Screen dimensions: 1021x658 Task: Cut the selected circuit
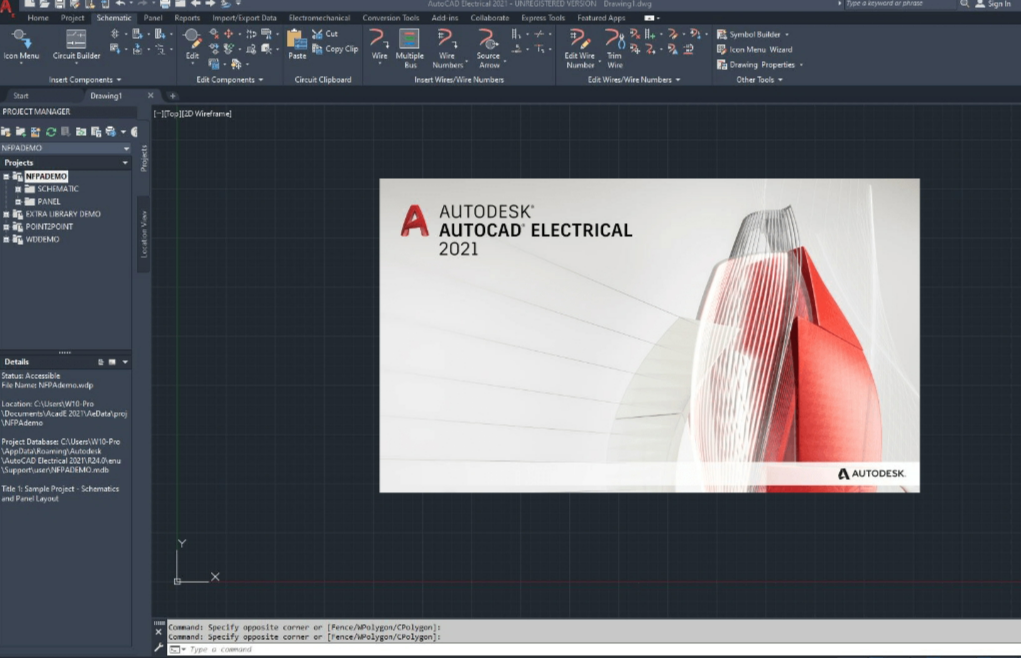coord(325,34)
